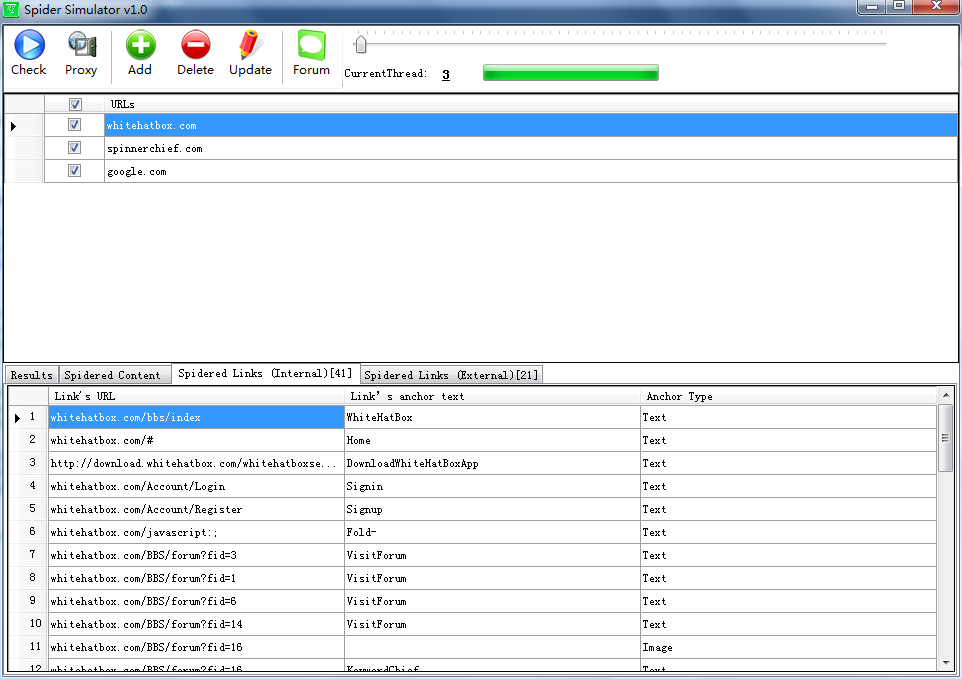
Task: Open the Proxy settings icon
Action: coord(81,46)
